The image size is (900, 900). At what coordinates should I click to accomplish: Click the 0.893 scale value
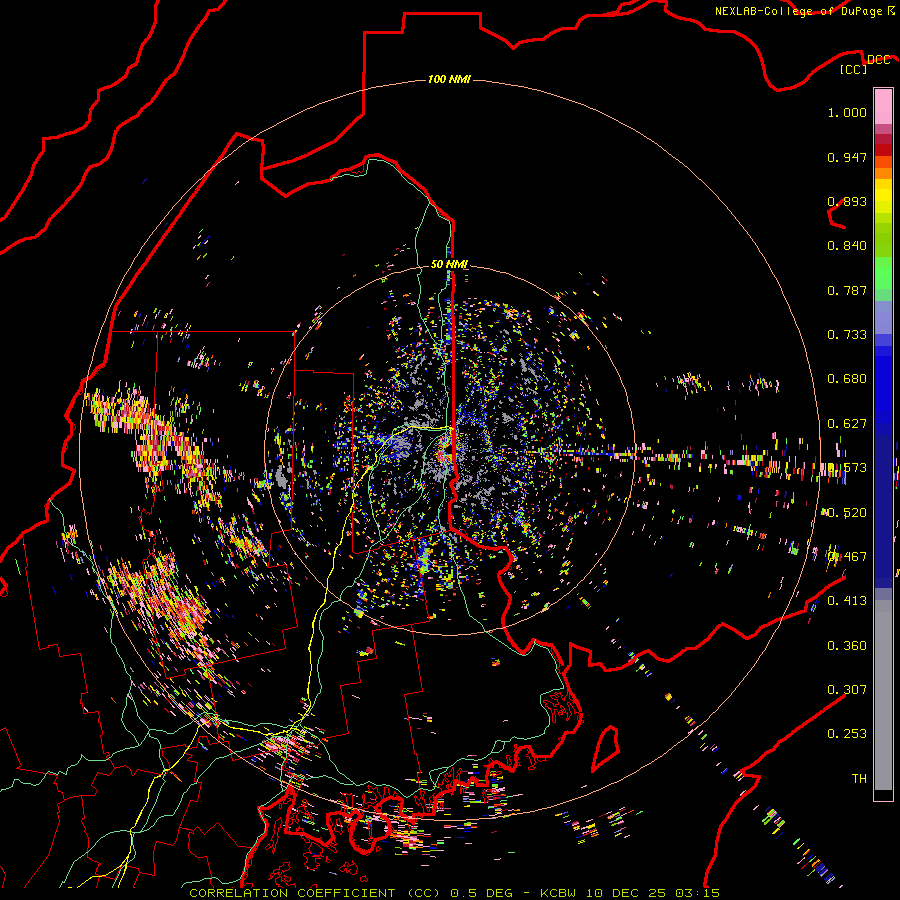847,201
